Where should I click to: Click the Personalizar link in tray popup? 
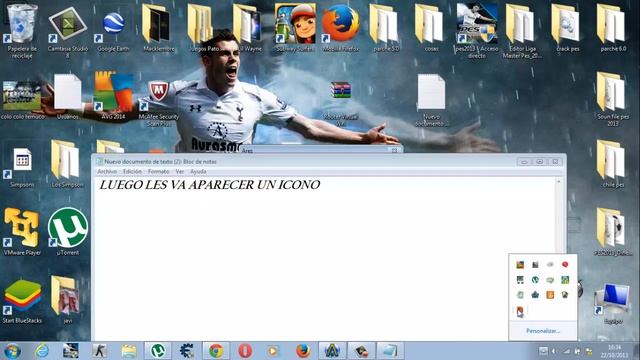pos(542,331)
